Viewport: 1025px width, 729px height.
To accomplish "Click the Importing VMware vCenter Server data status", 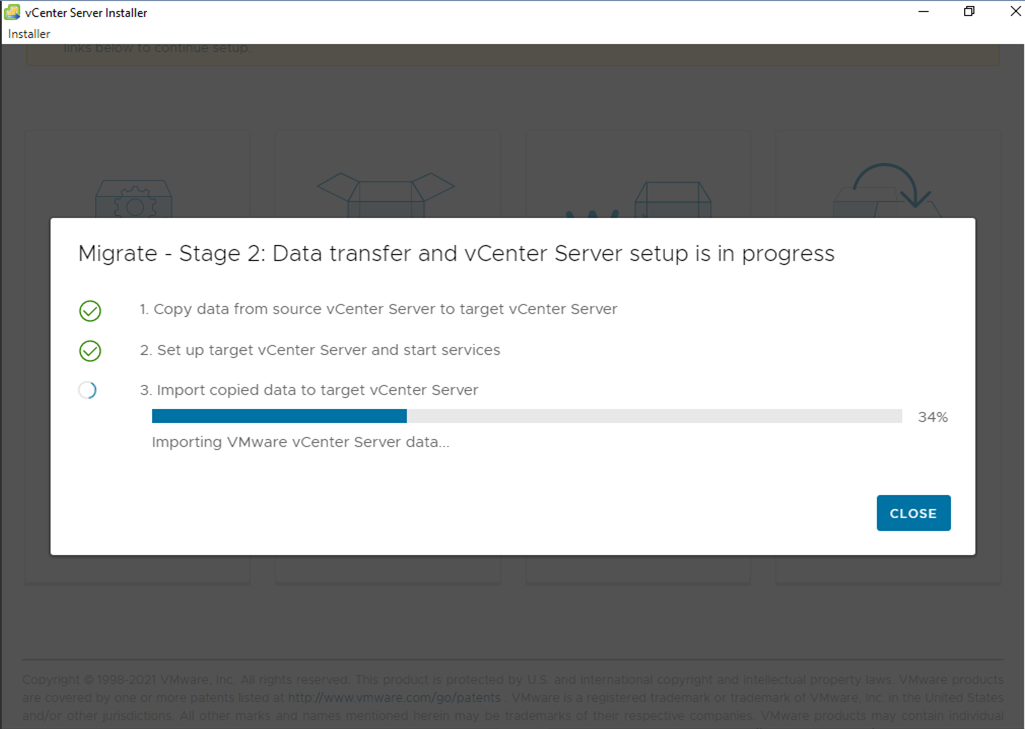I will pos(301,443).
